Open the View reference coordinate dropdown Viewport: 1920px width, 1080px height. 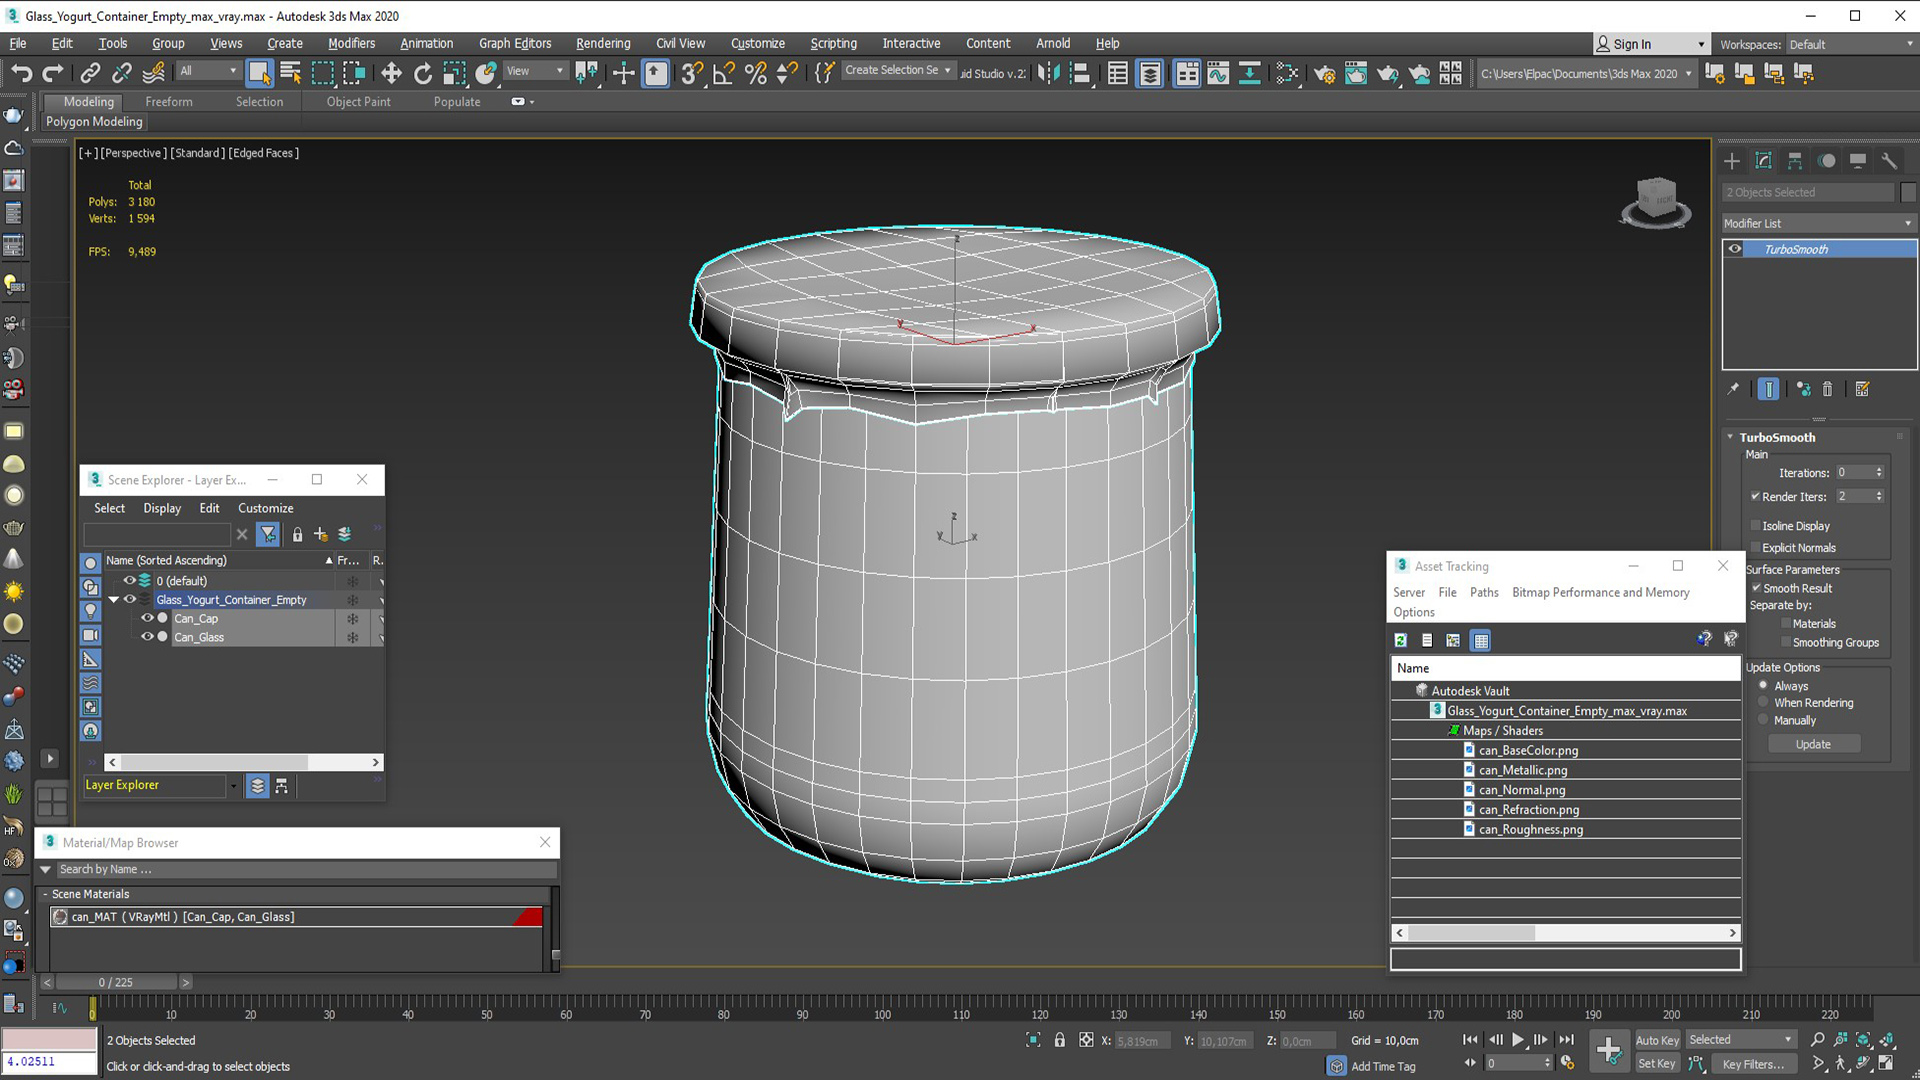pos(535,71)
